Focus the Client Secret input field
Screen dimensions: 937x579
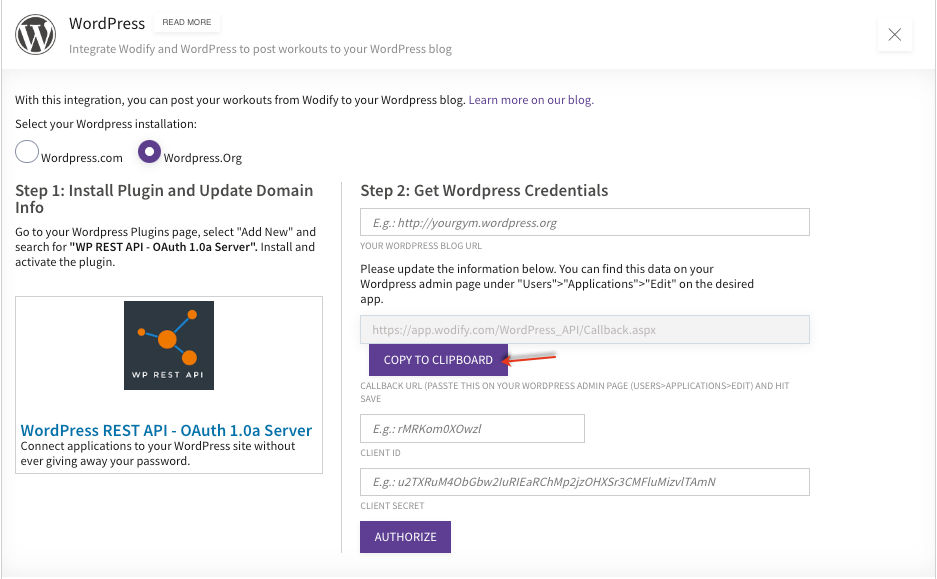click(584, 482)
